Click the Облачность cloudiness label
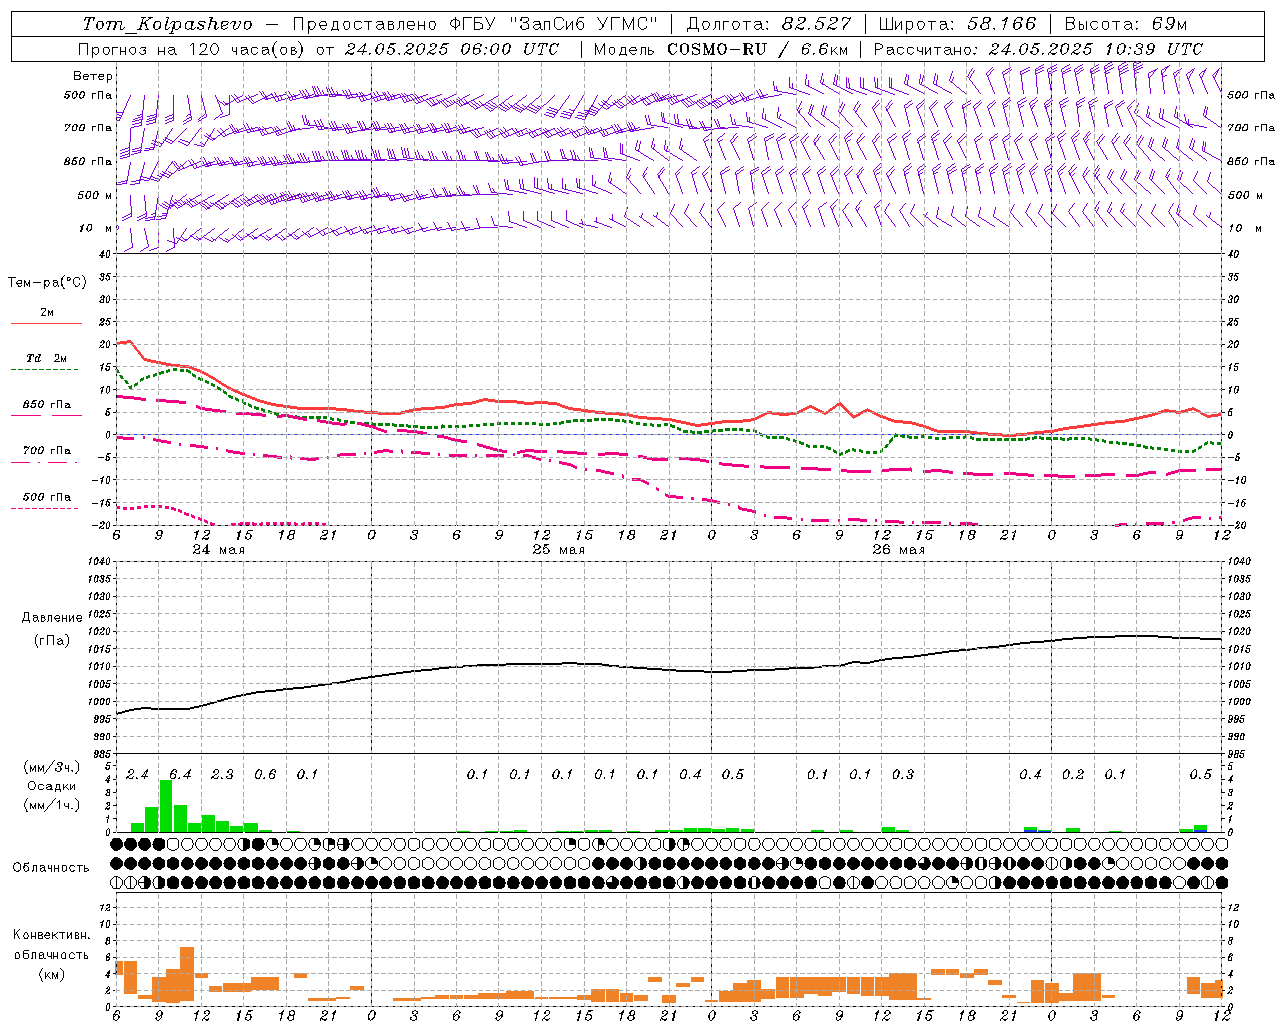 pyautogui.click(x=51, y=867)
